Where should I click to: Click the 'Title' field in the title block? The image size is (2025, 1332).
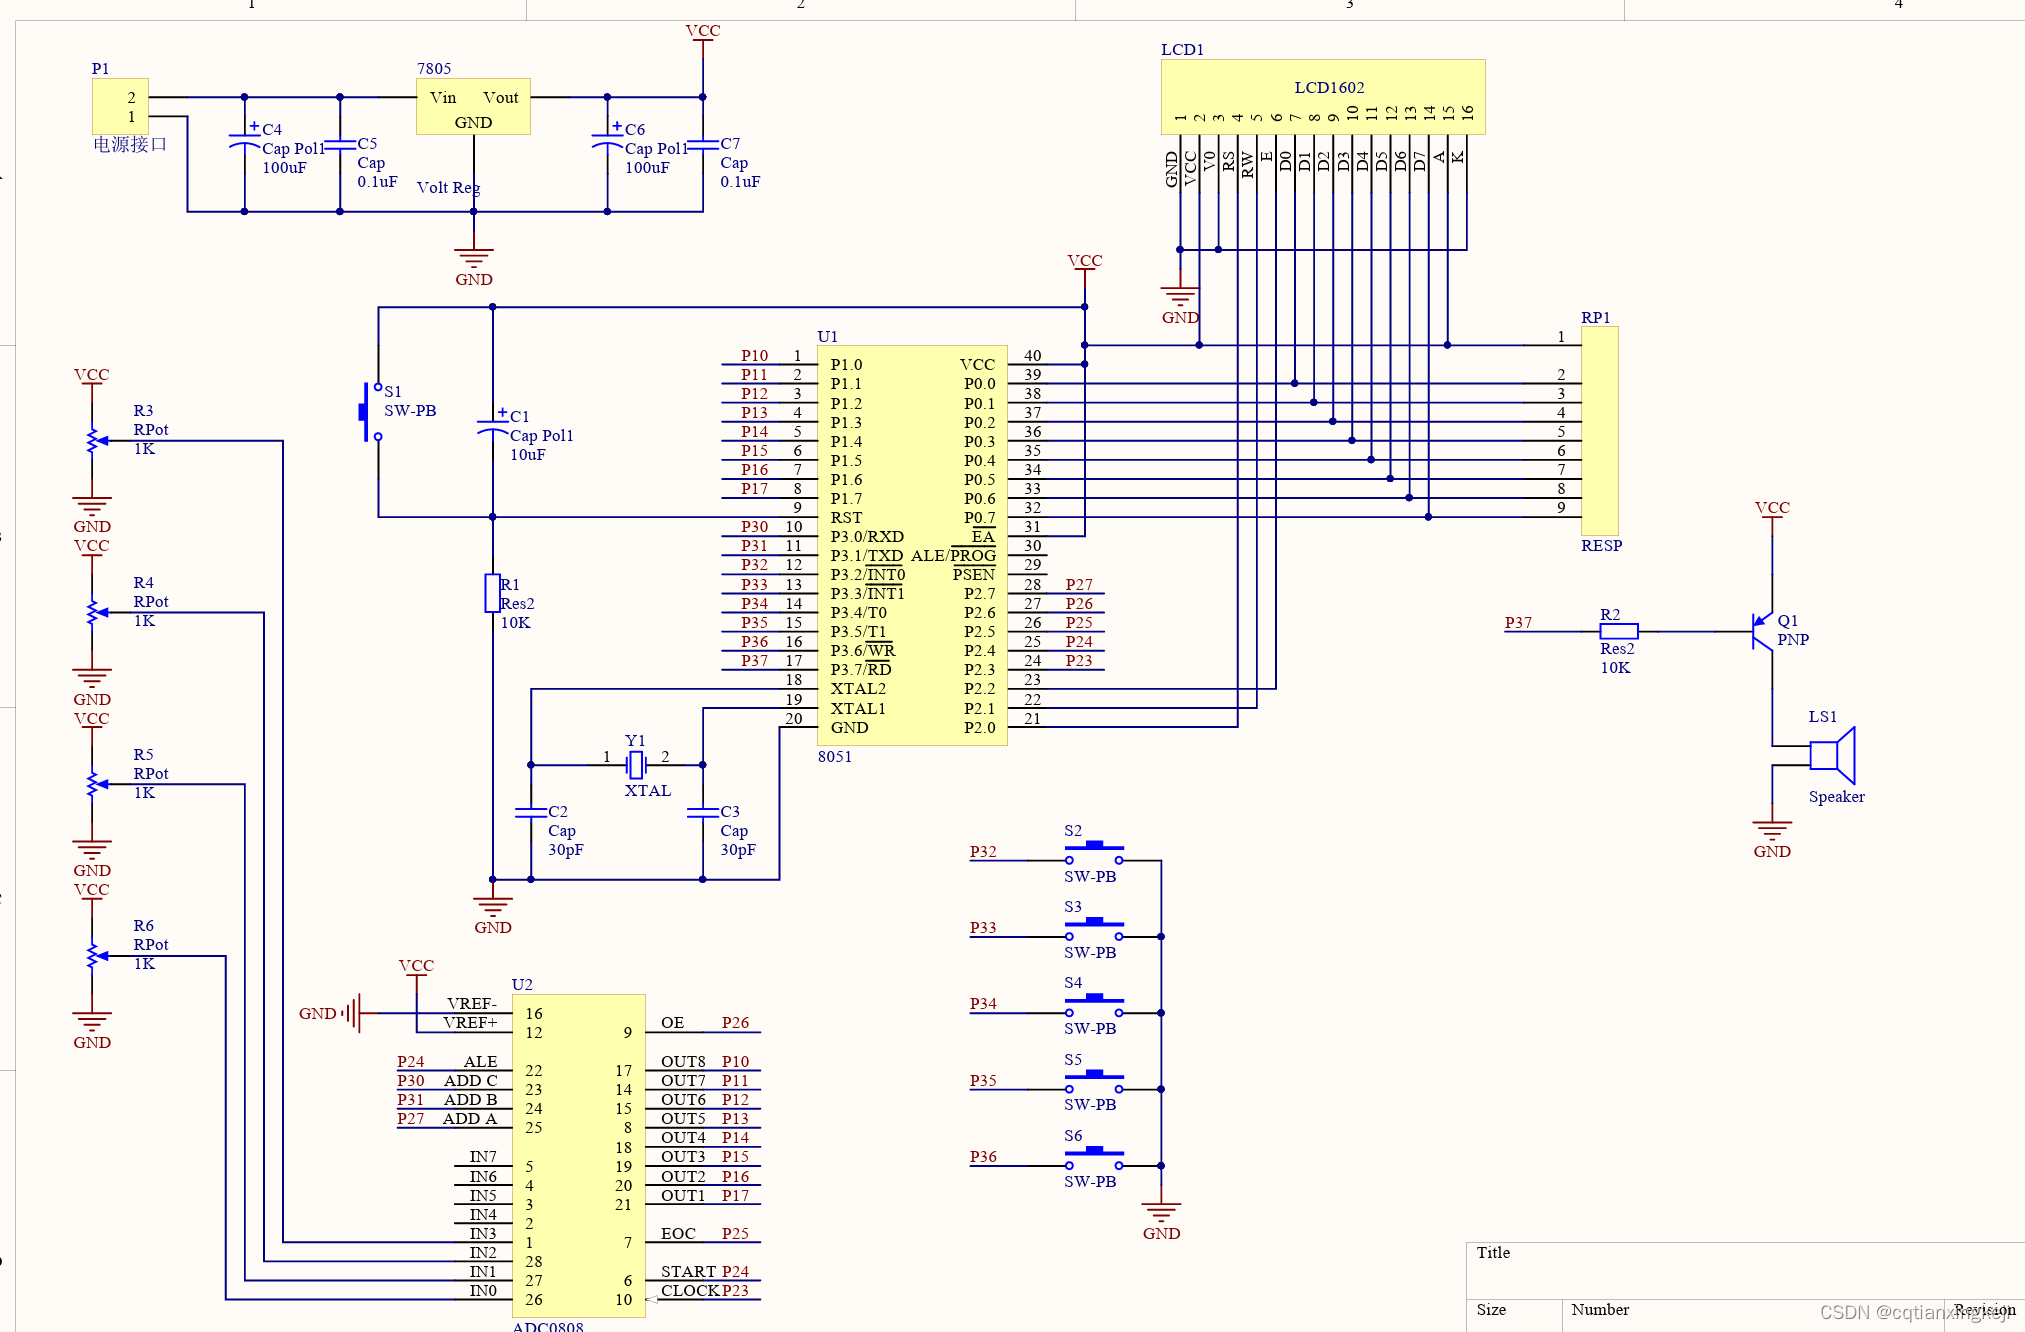pyautogui.click(x=1493, y=1252)
